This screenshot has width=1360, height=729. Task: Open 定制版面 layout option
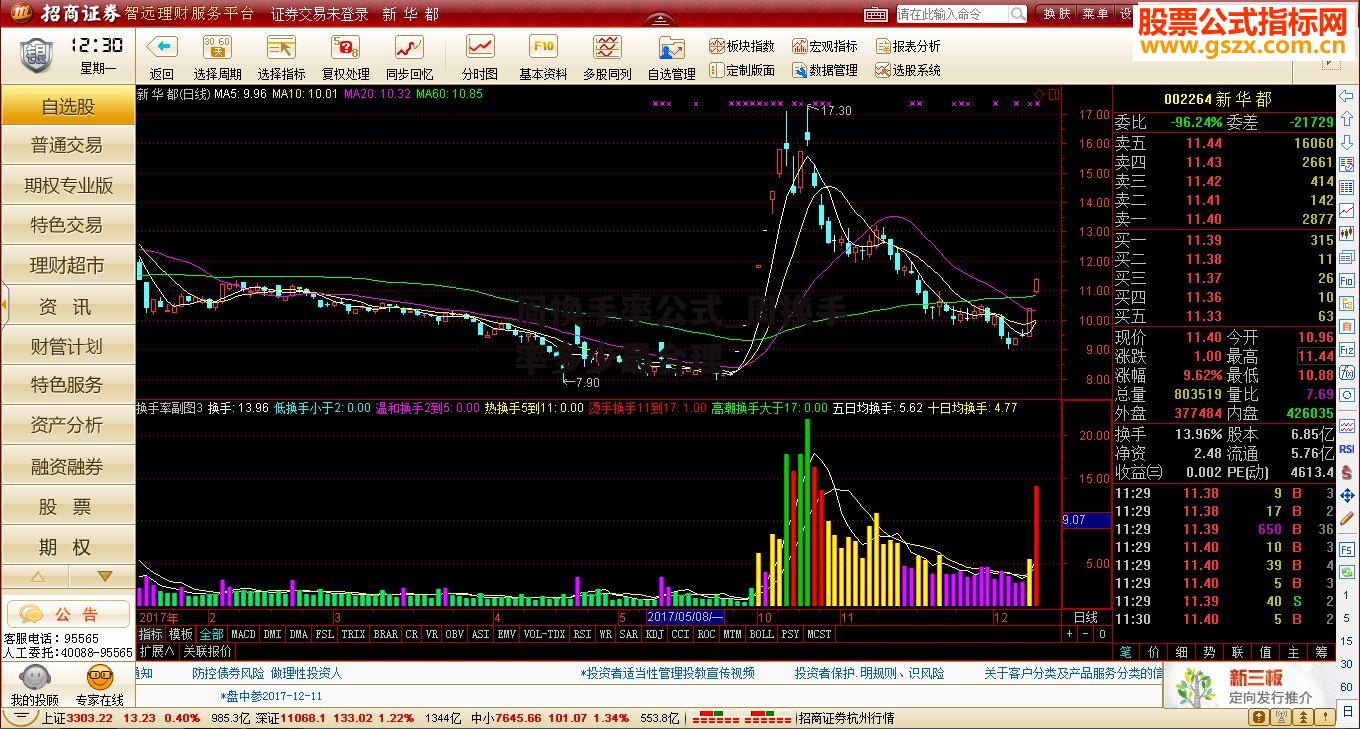click(742, 70)
